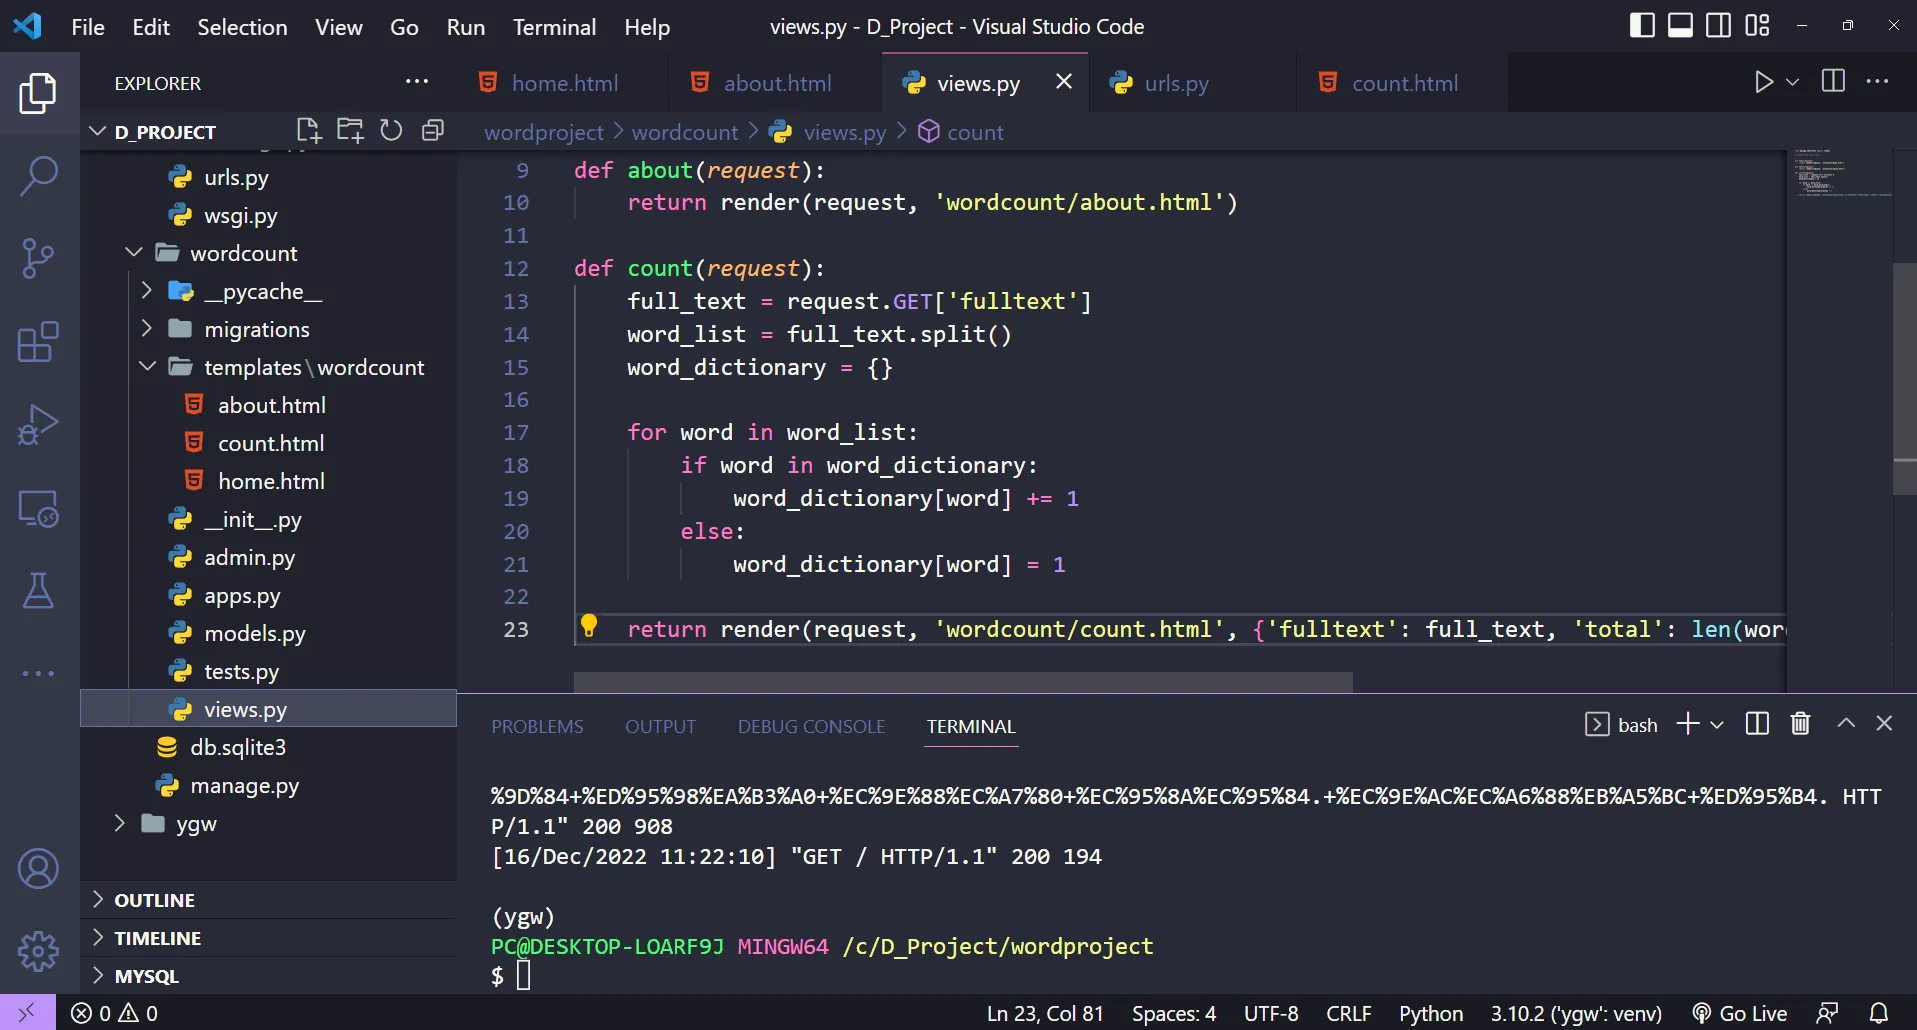Open Run and Debug view
1917x1030 pixels.
pos(38,425)
